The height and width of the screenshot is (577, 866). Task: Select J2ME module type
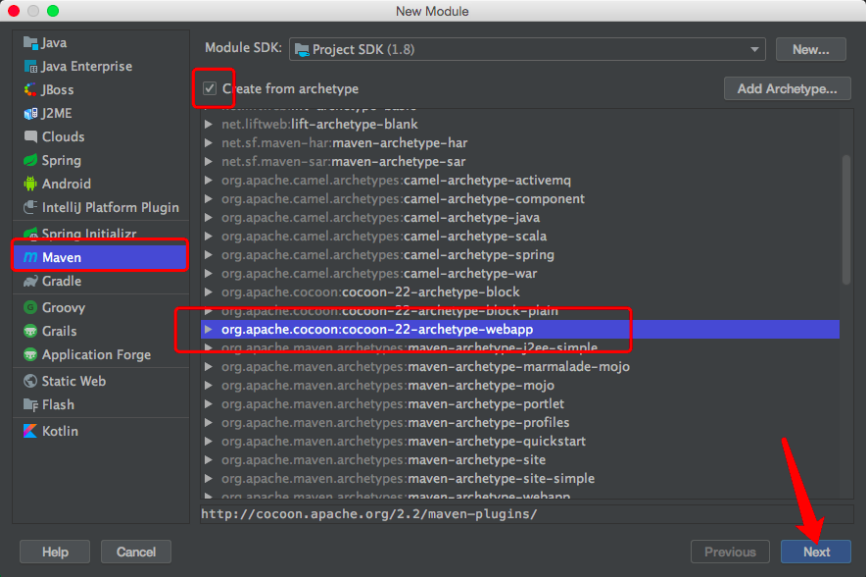coord(101,113)
